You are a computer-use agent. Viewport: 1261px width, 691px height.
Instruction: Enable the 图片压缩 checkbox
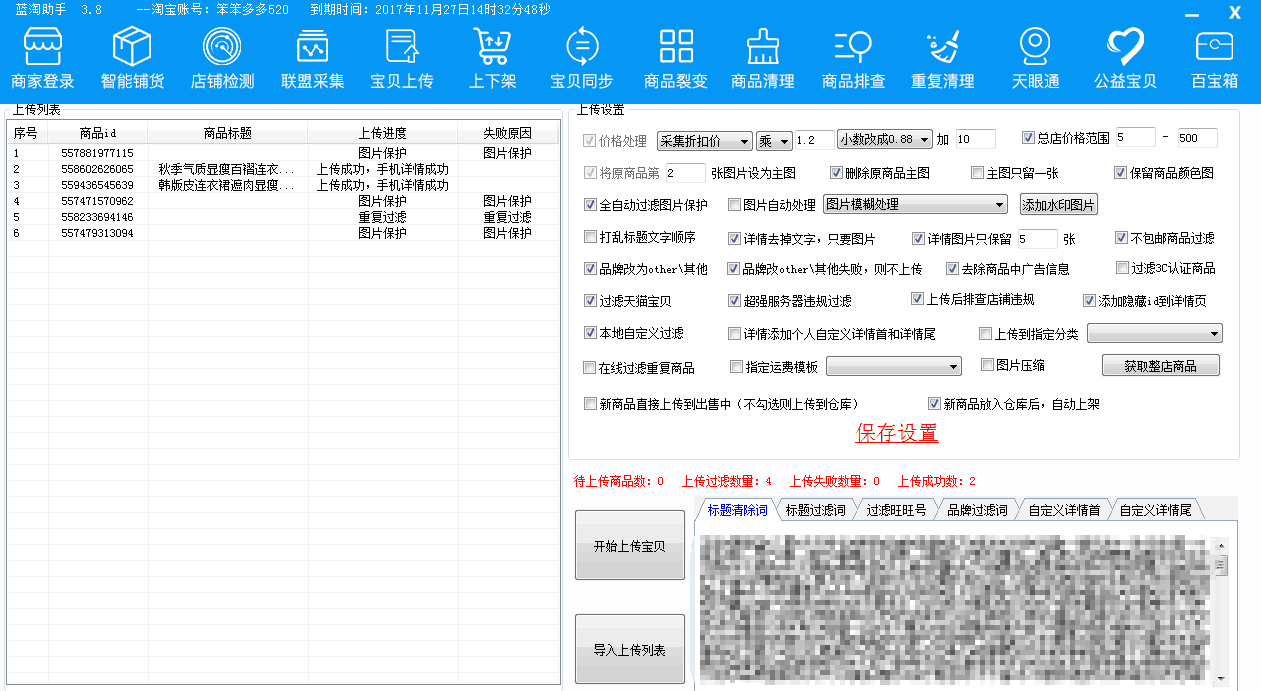(988, 365)
